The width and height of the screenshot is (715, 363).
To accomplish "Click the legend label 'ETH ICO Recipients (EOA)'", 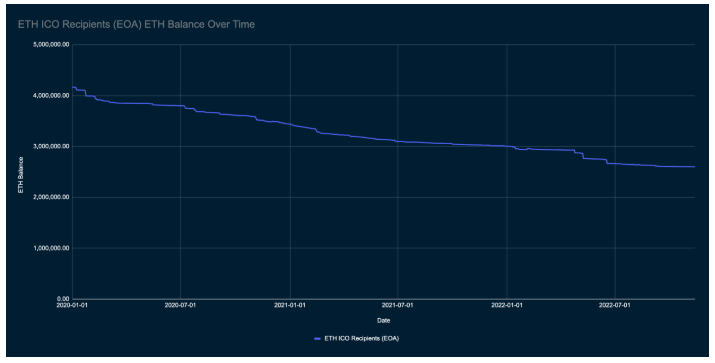I will tap(362, 339).
